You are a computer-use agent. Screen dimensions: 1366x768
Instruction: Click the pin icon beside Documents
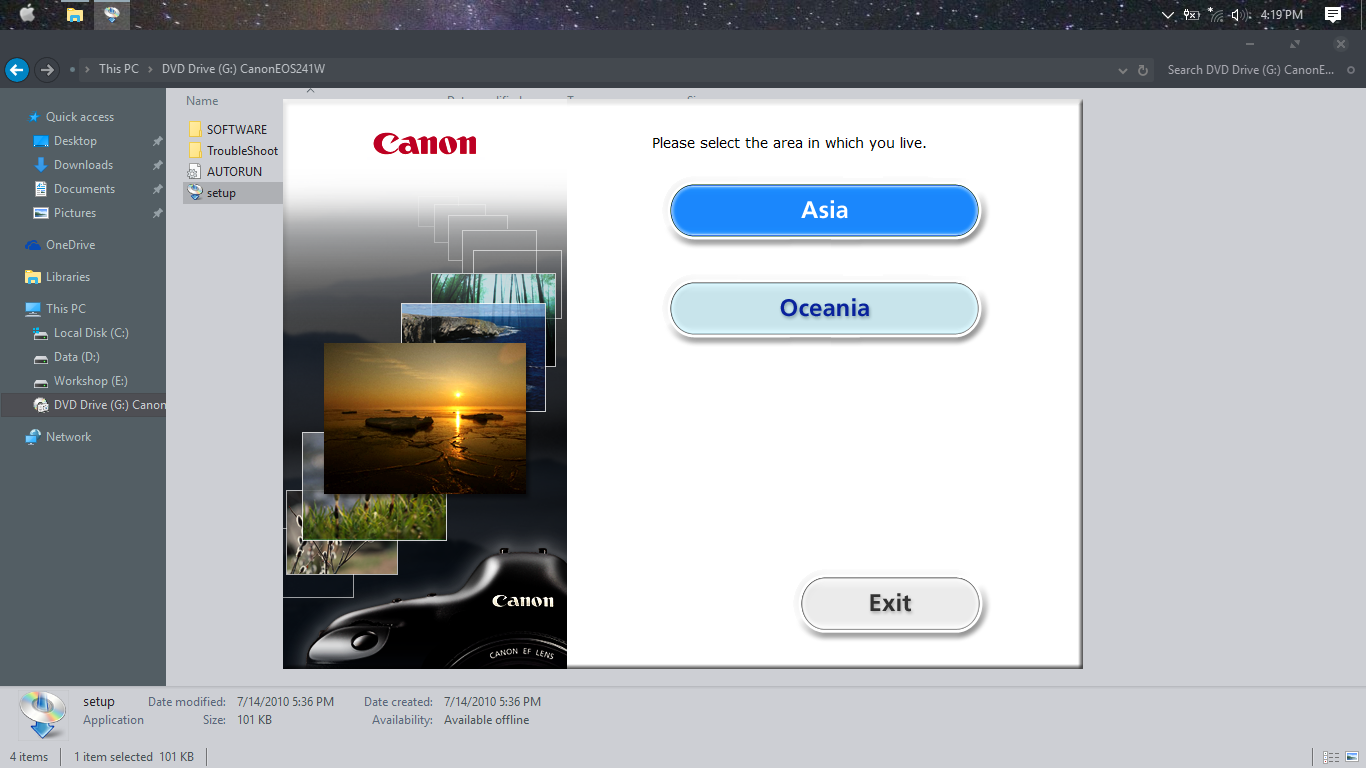click(x=157, y=189)
